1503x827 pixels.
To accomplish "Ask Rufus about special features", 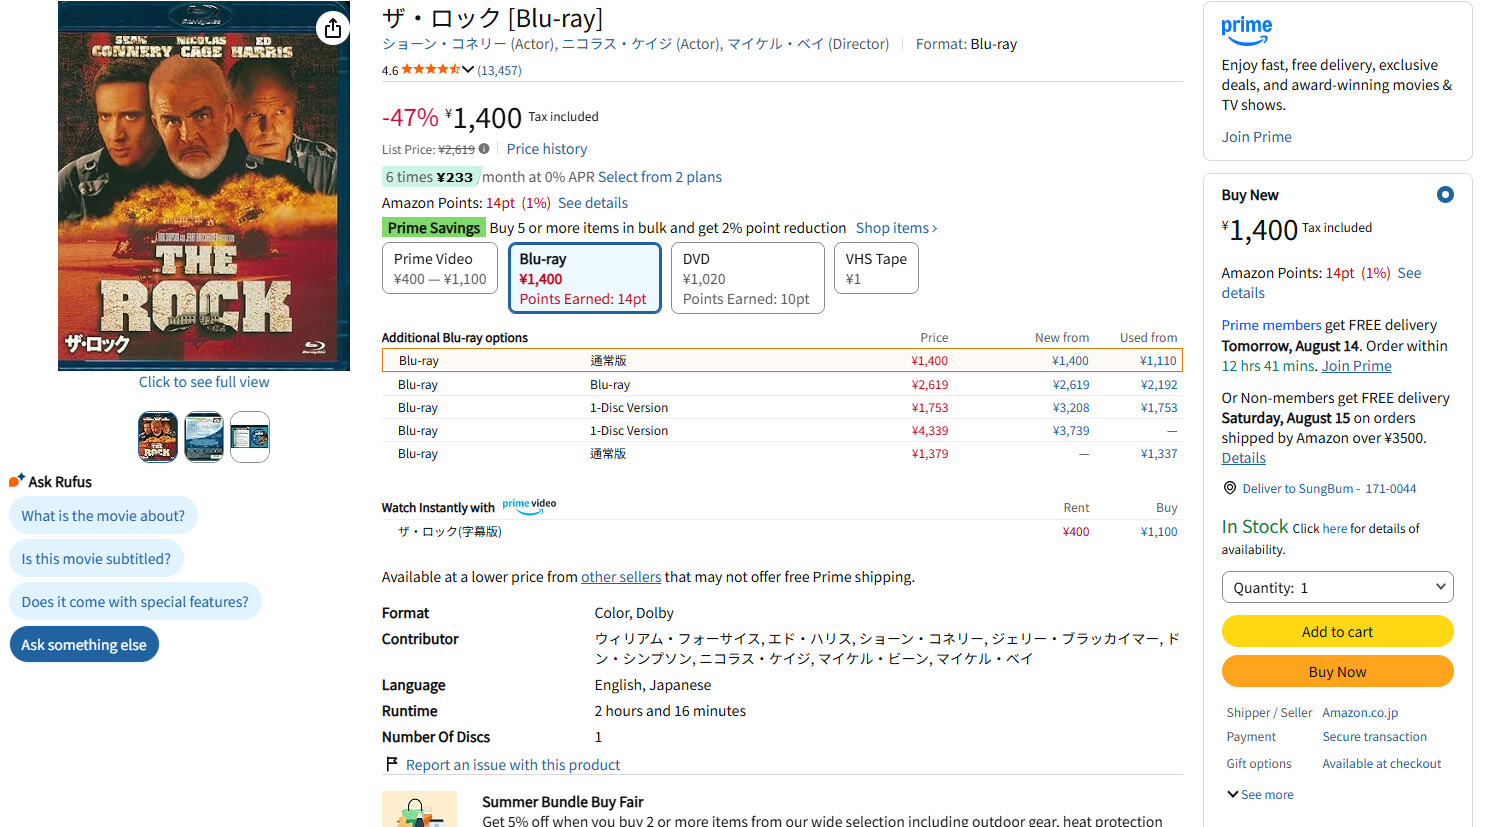I will coord(135,601).
